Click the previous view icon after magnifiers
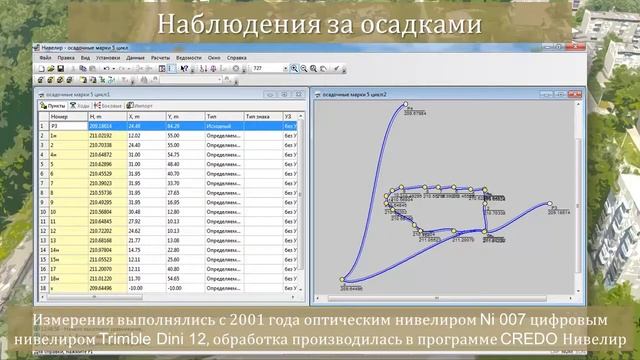640x360 pixels. [323, 69]
